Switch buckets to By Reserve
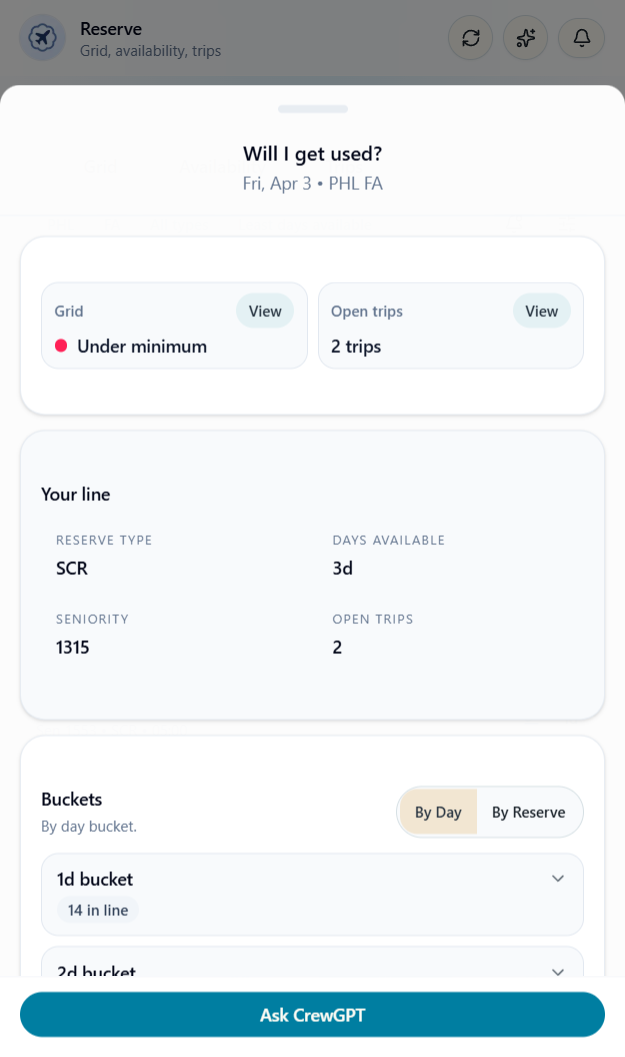 (x=528, y=812)
